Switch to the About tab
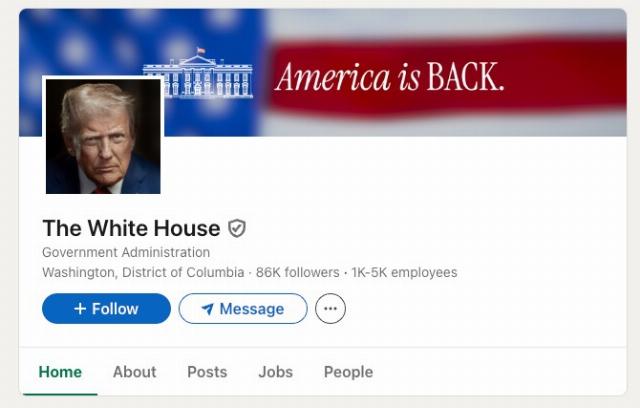 point(135,372)
